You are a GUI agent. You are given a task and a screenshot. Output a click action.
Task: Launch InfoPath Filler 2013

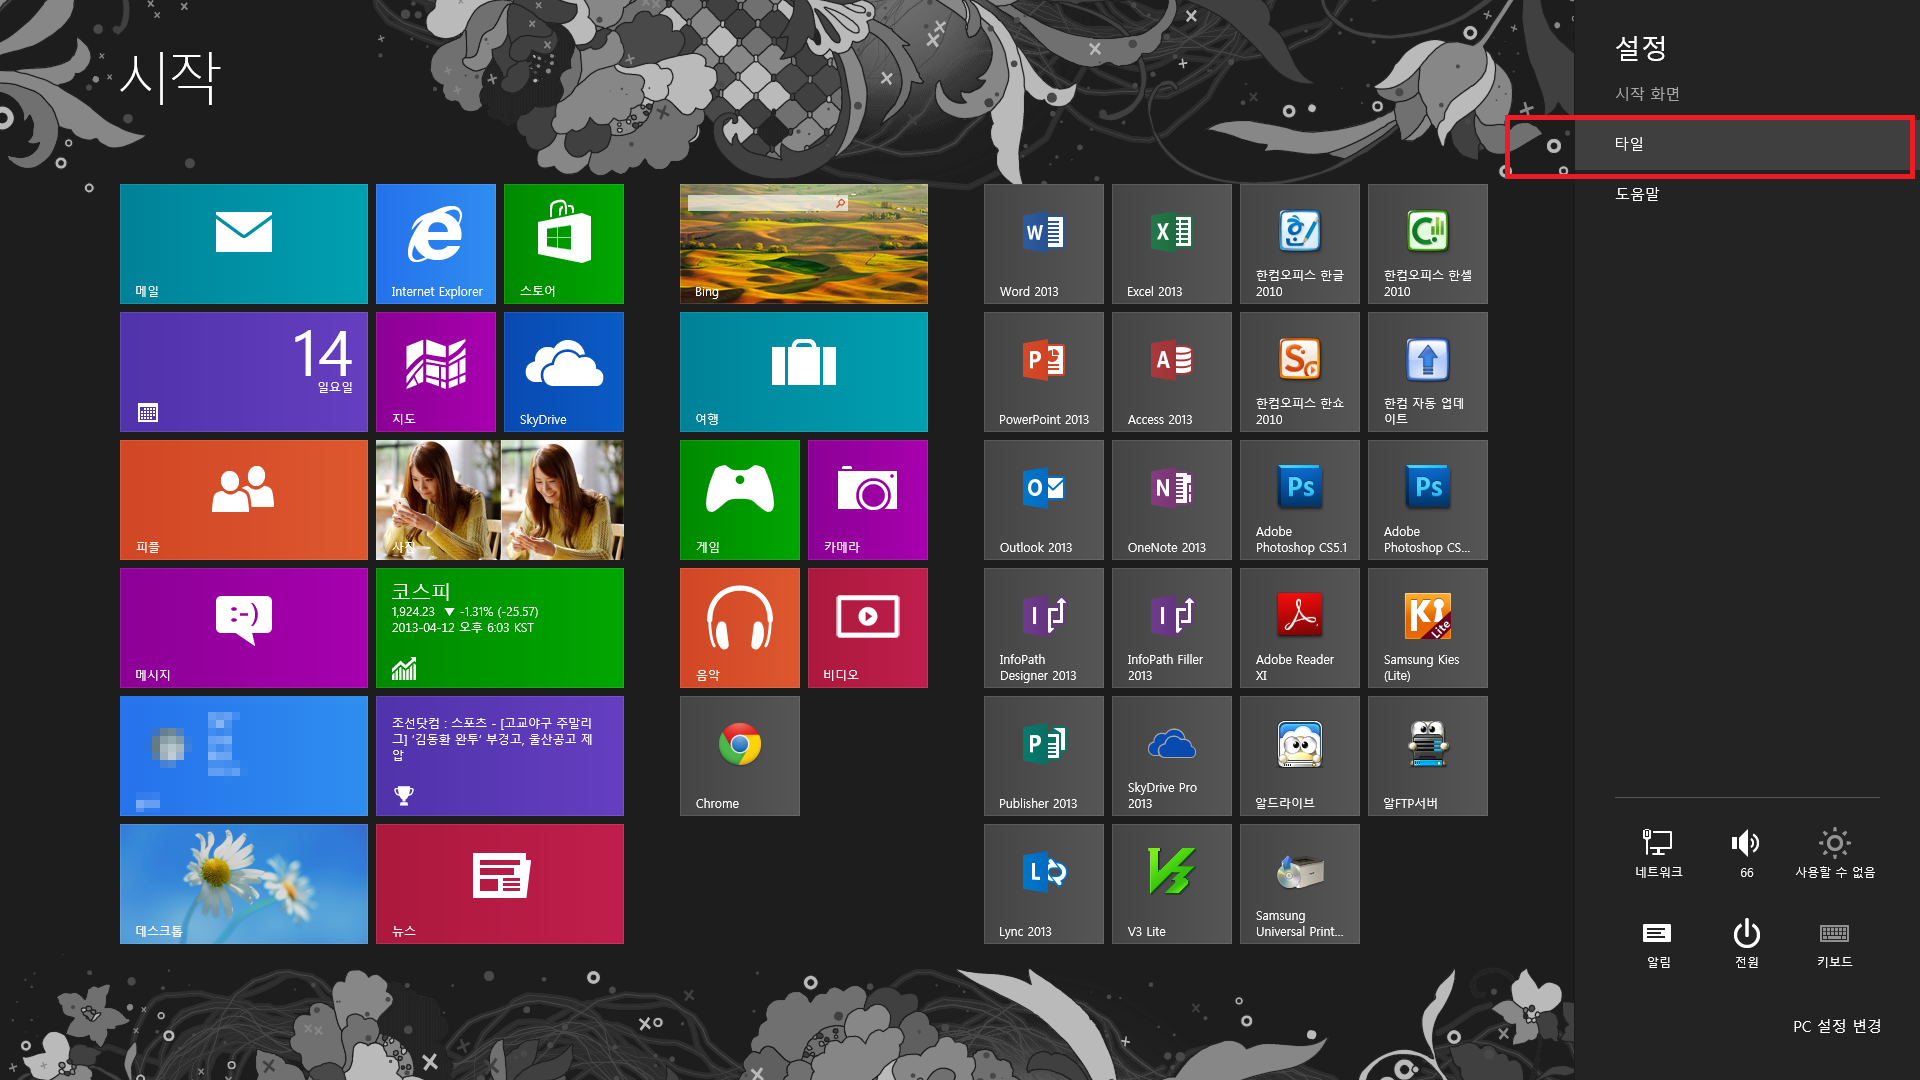click(x=1172, y=628)
